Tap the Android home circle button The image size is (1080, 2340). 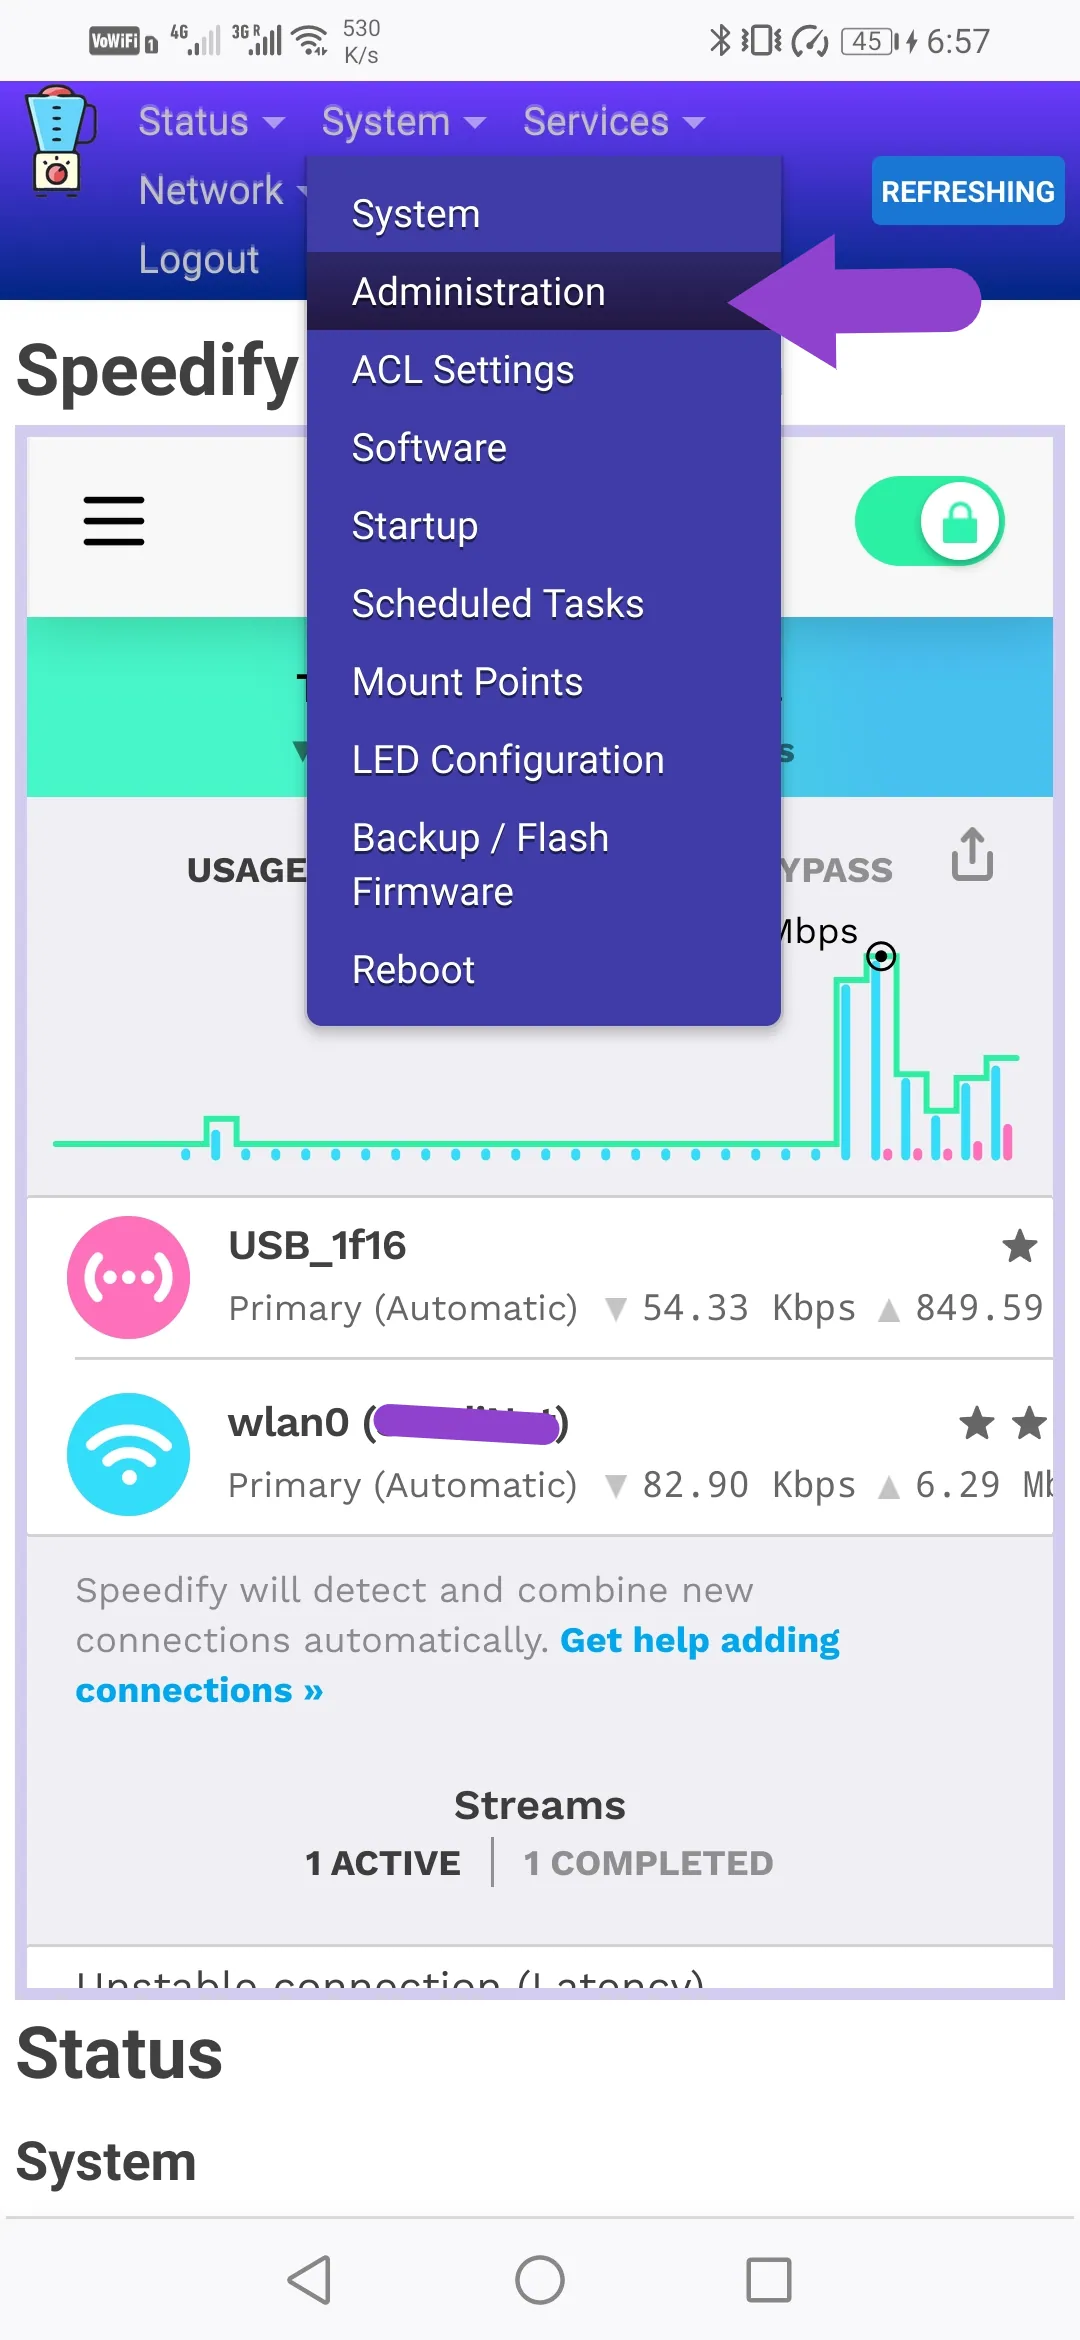click(540, 2280)
